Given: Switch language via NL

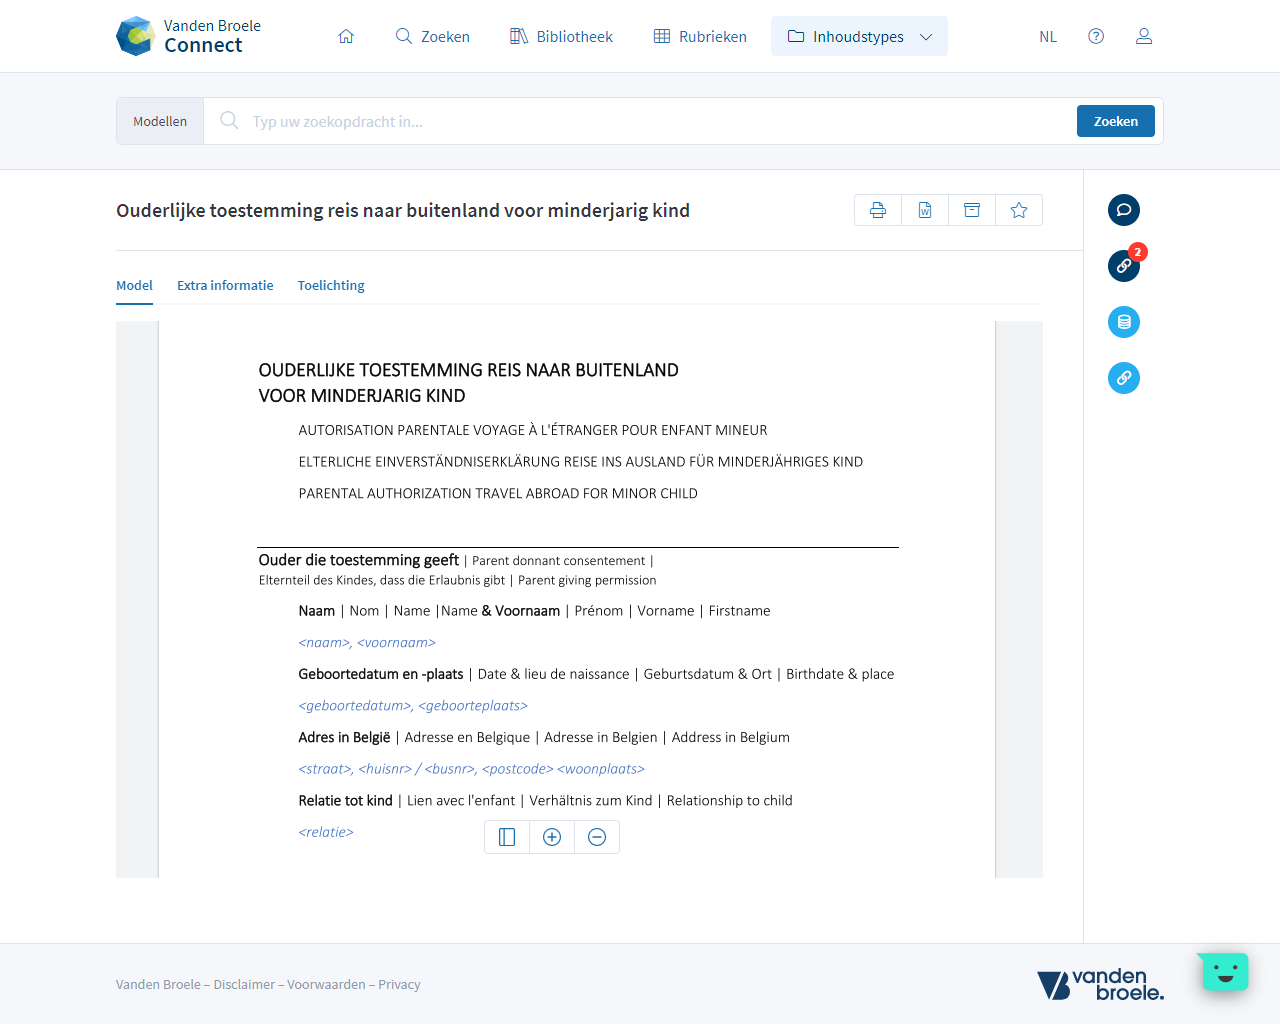Looking at the screenshot, I should [1048, 36].
